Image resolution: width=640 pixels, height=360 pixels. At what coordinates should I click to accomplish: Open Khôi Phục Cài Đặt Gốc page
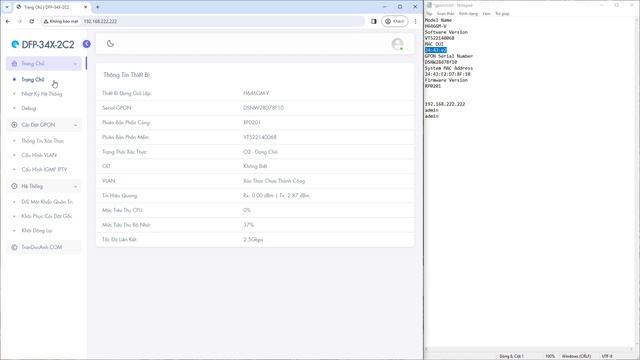click(x=47, y=216)
